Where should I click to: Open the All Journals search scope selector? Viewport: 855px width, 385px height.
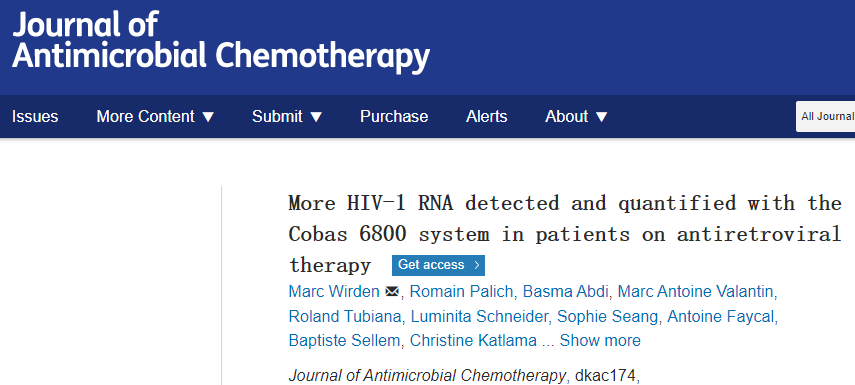tap(826, 116)
